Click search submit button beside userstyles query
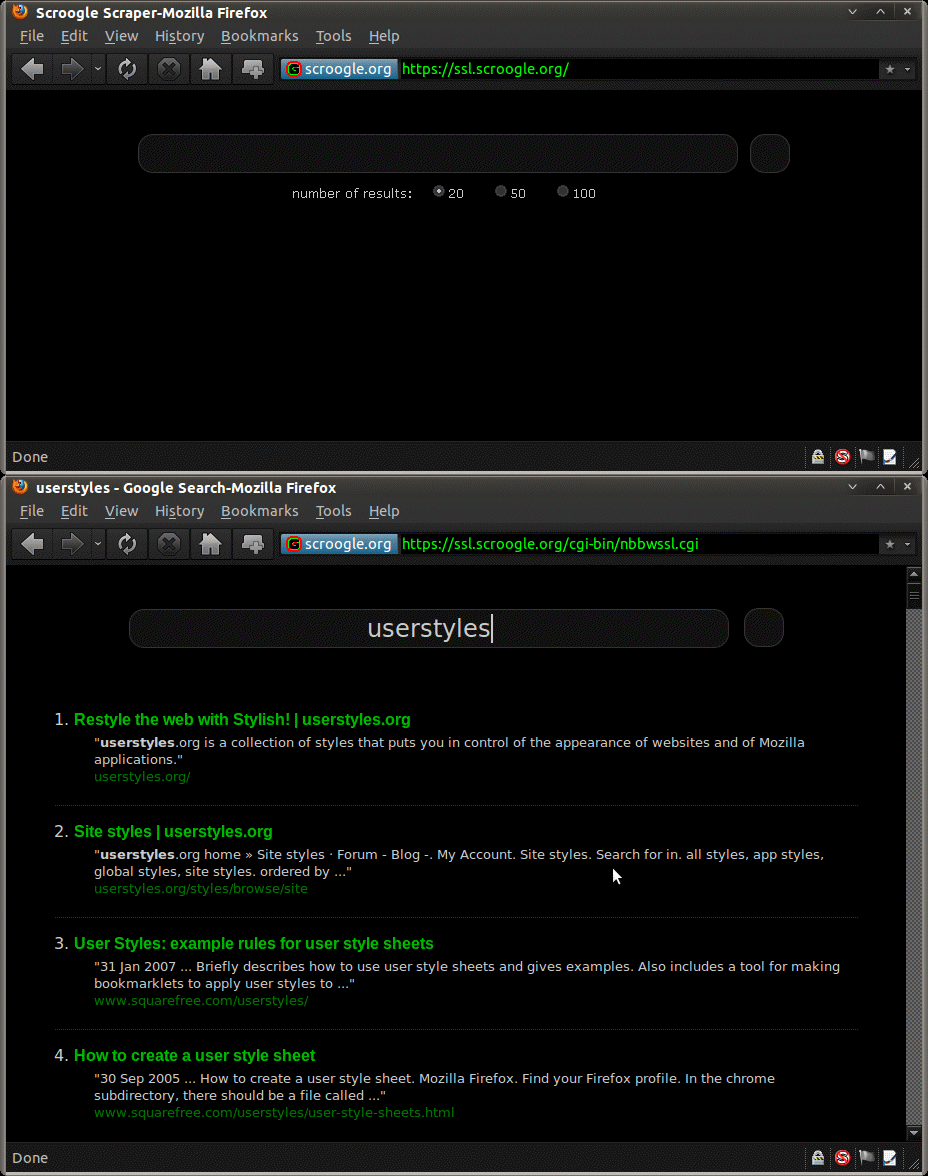Viewport: 928px width, 1176px height. 764,628
